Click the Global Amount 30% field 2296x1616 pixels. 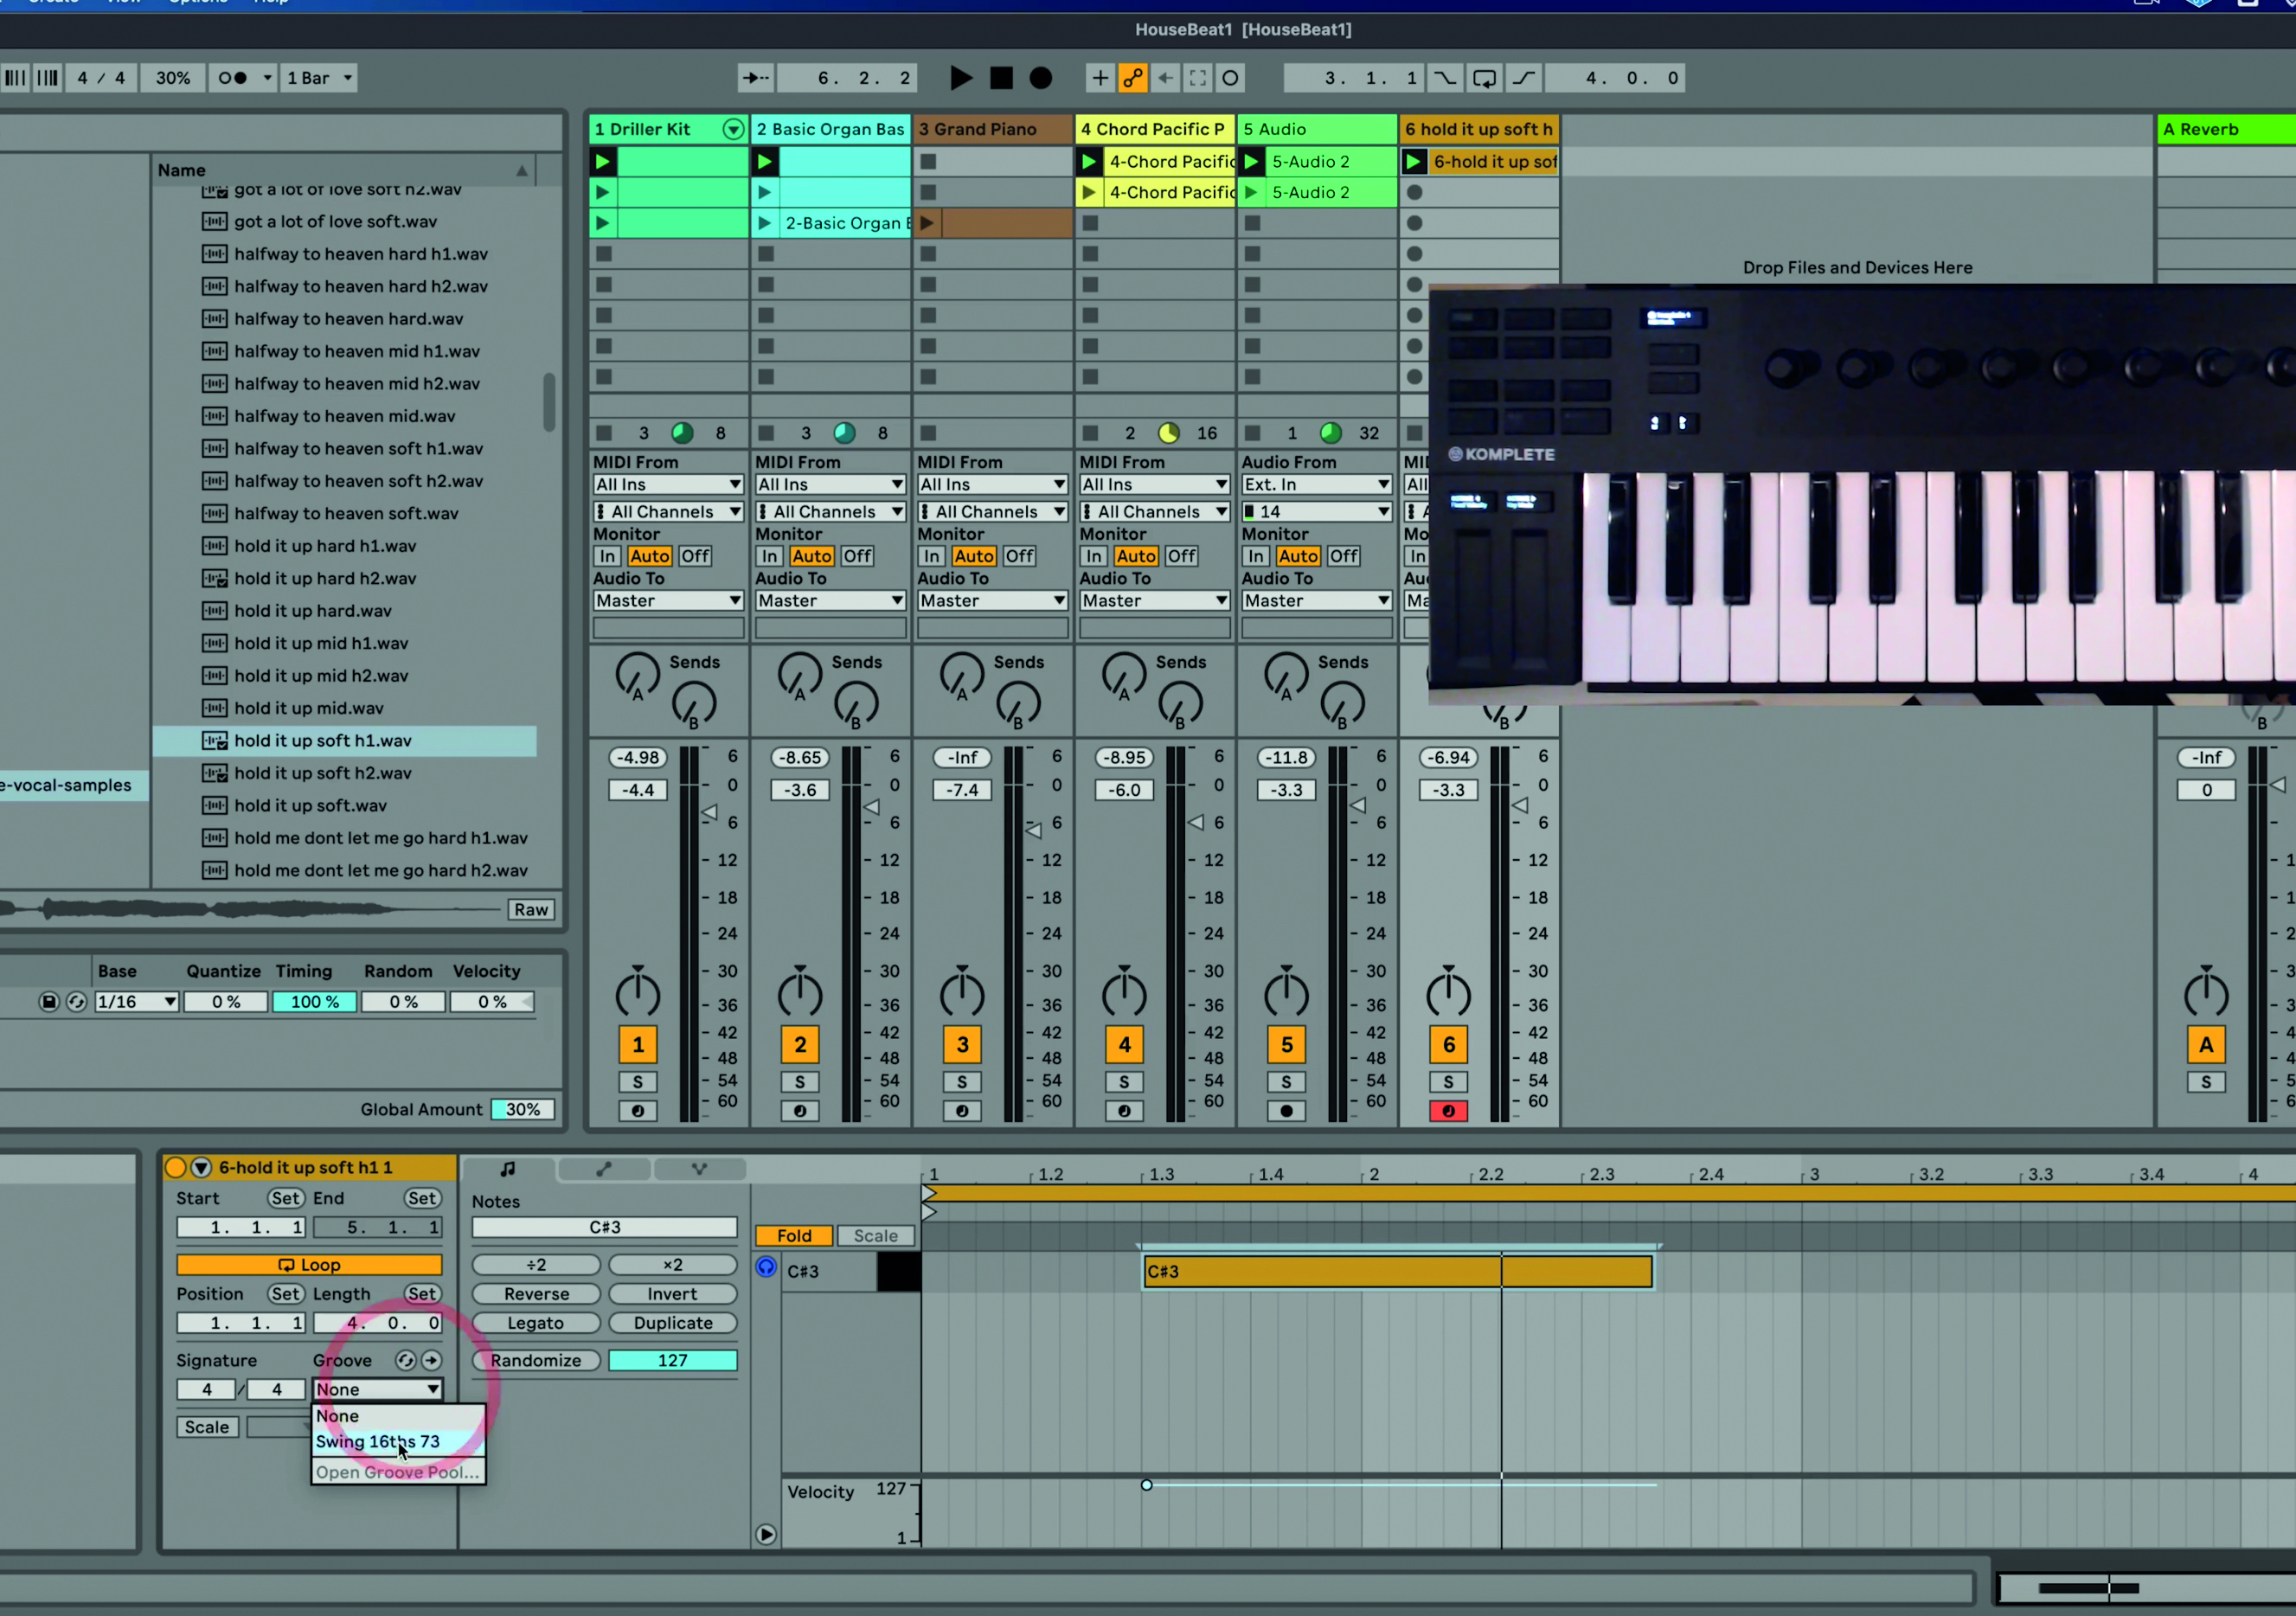point(522,1109)
